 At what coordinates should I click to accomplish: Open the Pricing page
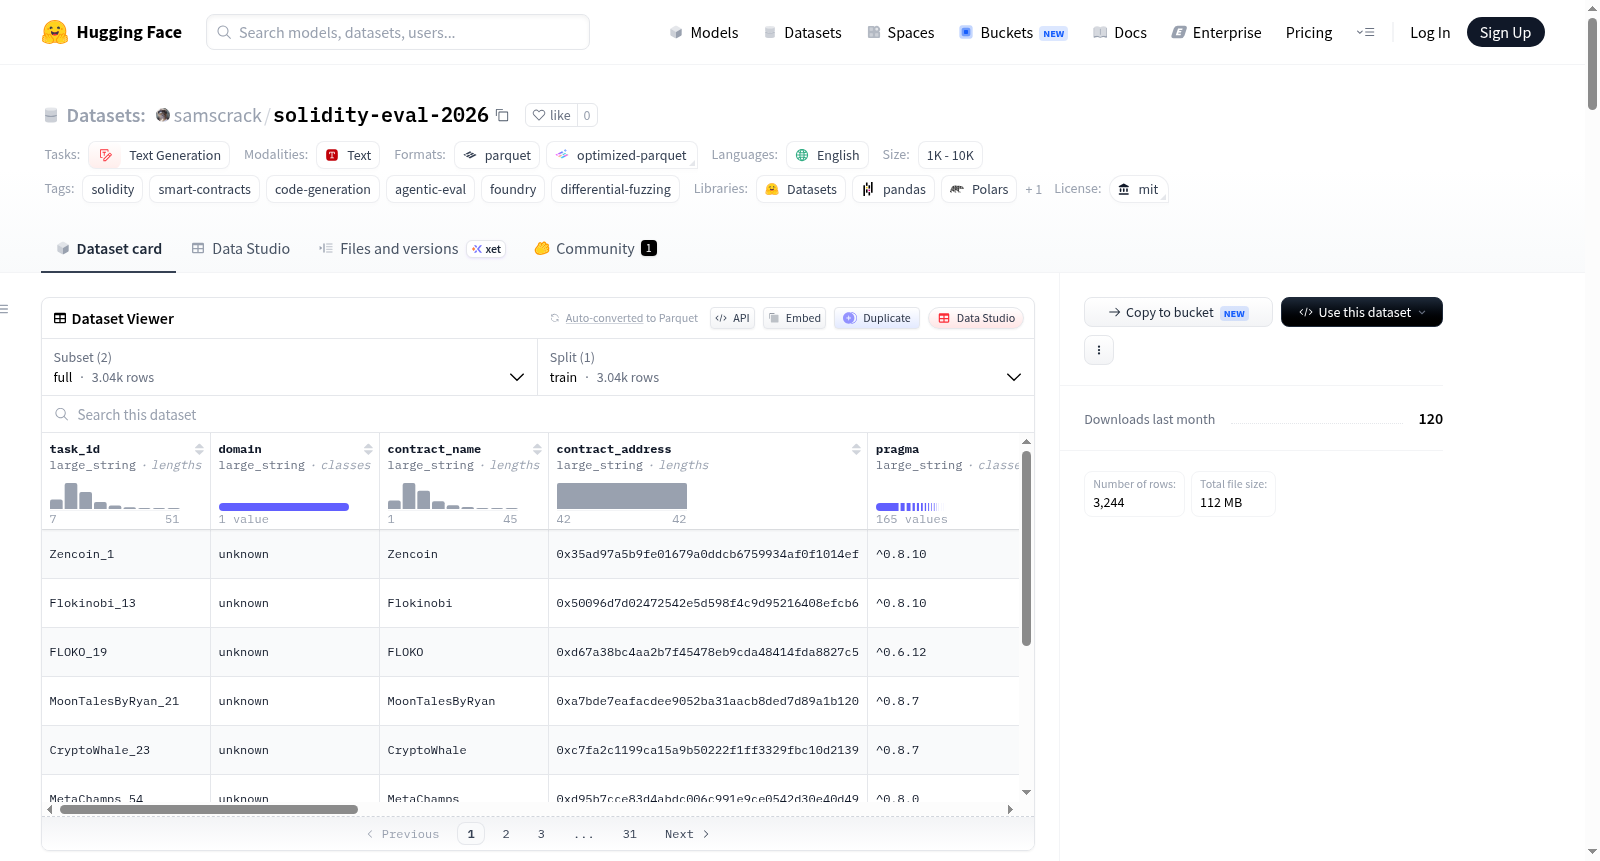point(1309,32)
